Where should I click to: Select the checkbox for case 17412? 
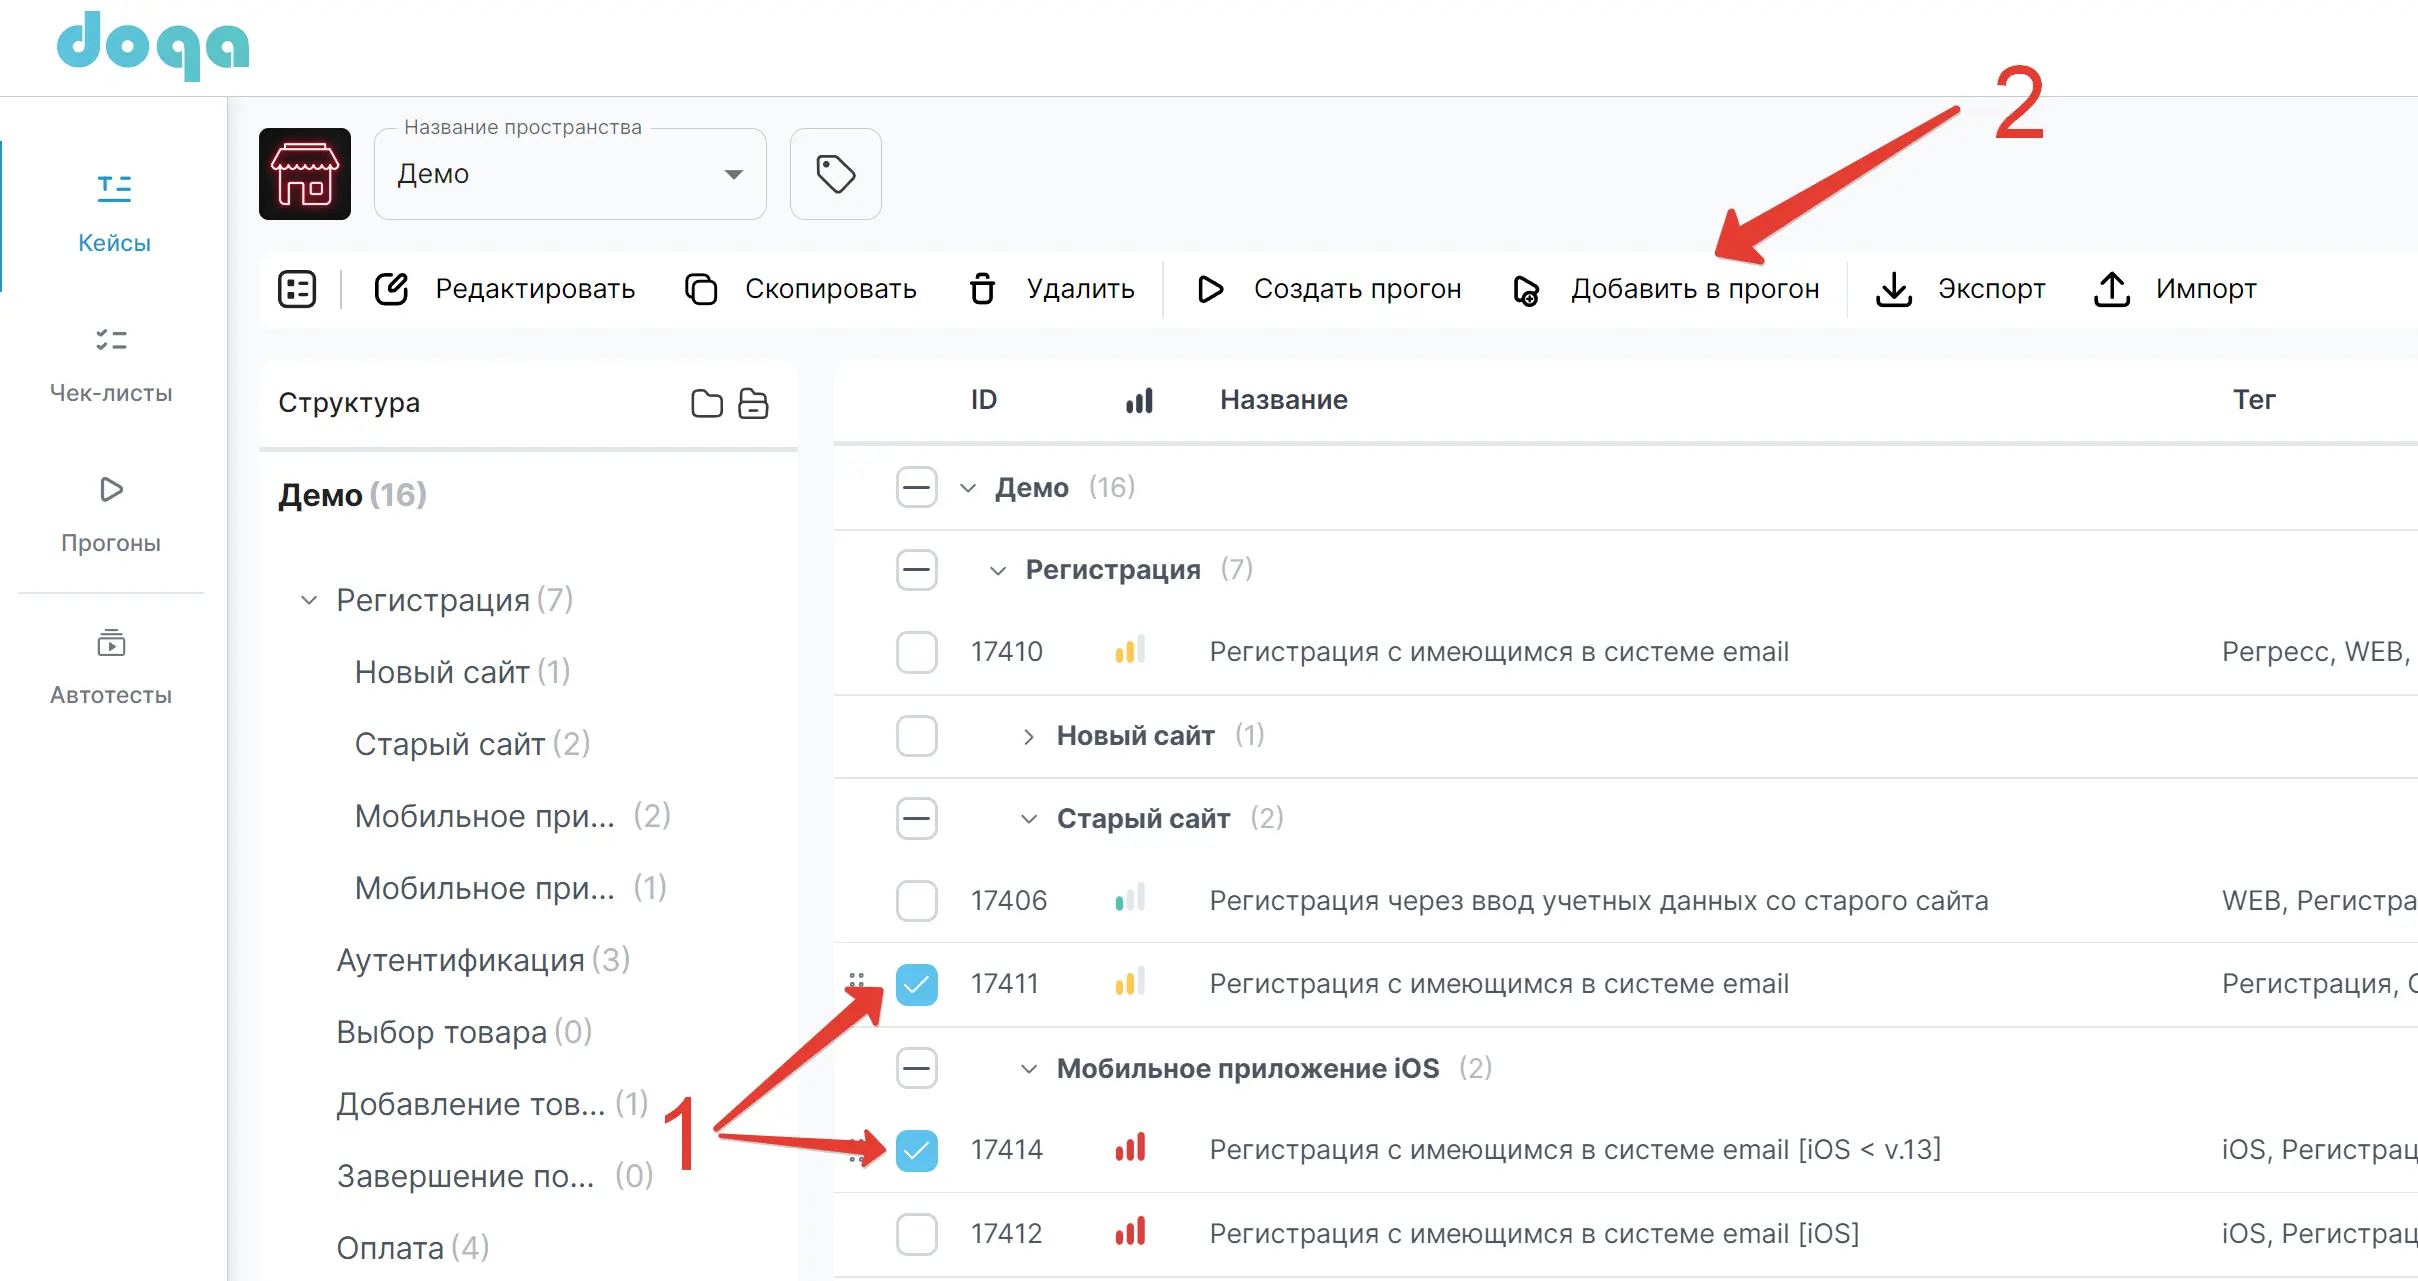pyautogui.click(x=916, y=1233)
